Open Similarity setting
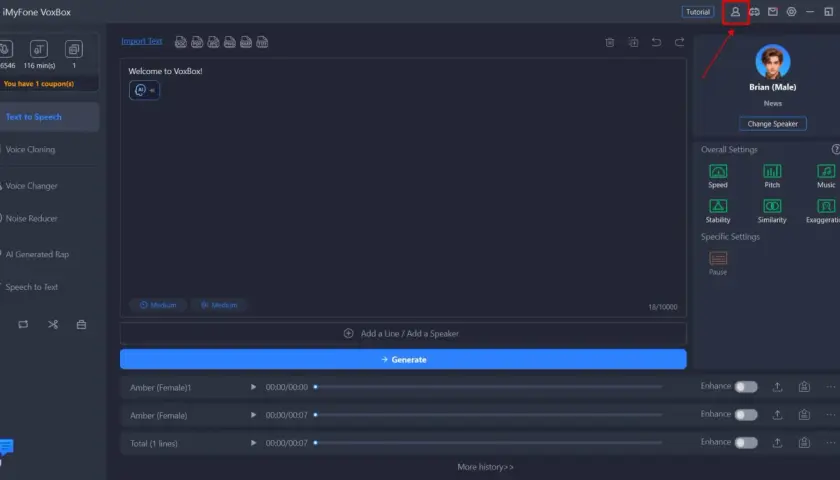The height and width of the screenshot is (480, 840). point(772,211)
